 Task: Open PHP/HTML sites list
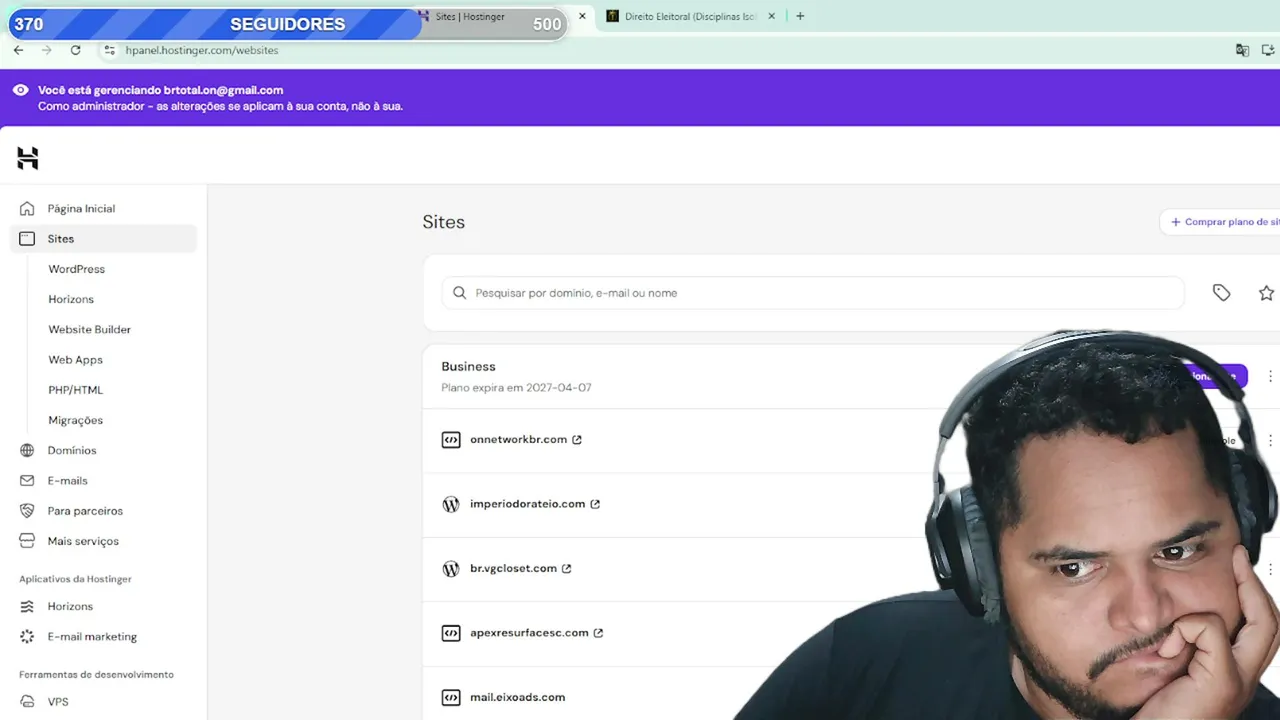[x=75, y=390]
